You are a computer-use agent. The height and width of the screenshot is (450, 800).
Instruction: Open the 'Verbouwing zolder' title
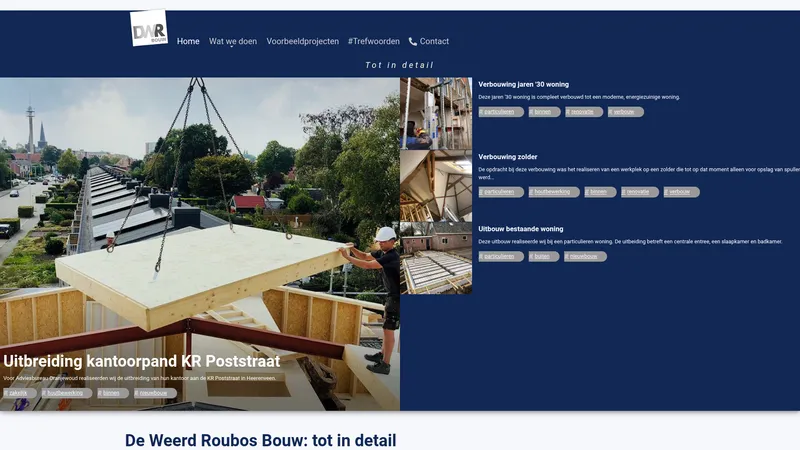(508, 157)
